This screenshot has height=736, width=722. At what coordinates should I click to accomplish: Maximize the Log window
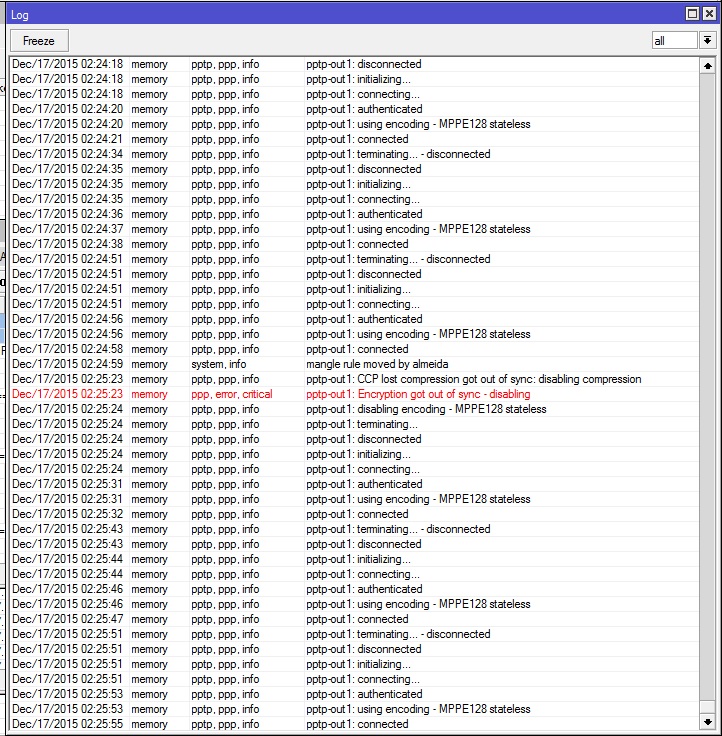coord(692,14)
